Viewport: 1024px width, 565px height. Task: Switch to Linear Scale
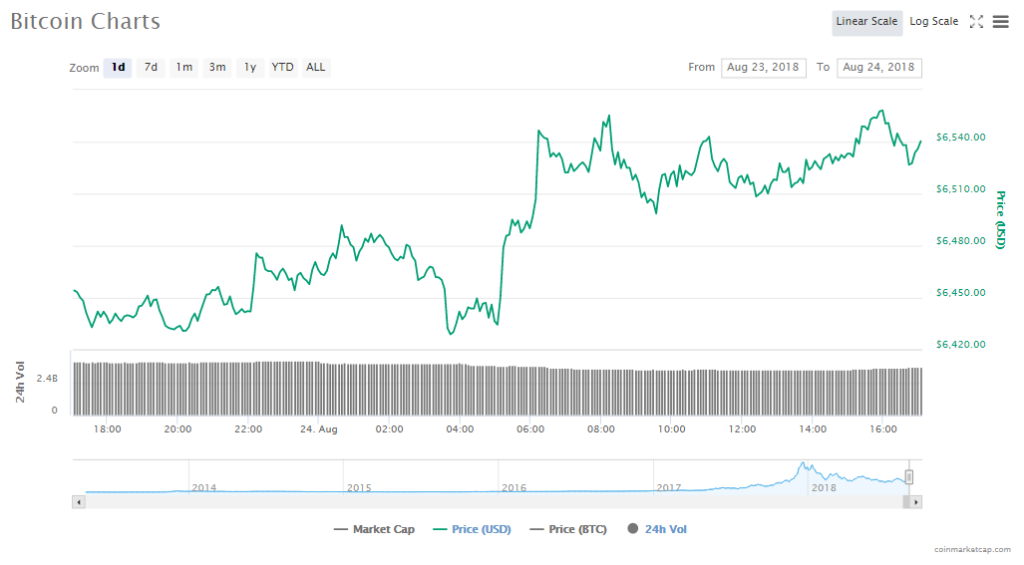point(867,22)
